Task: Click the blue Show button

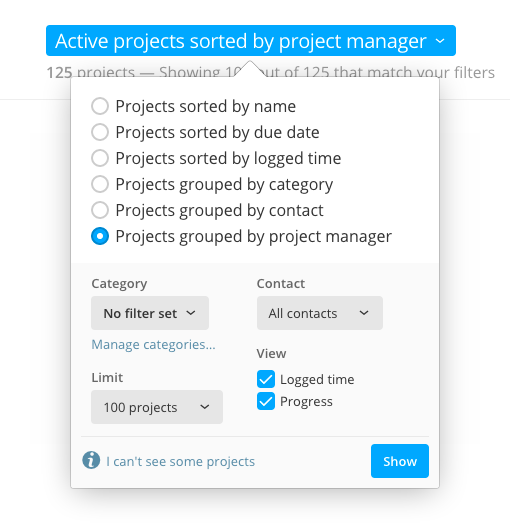Action: coord(400,461)
